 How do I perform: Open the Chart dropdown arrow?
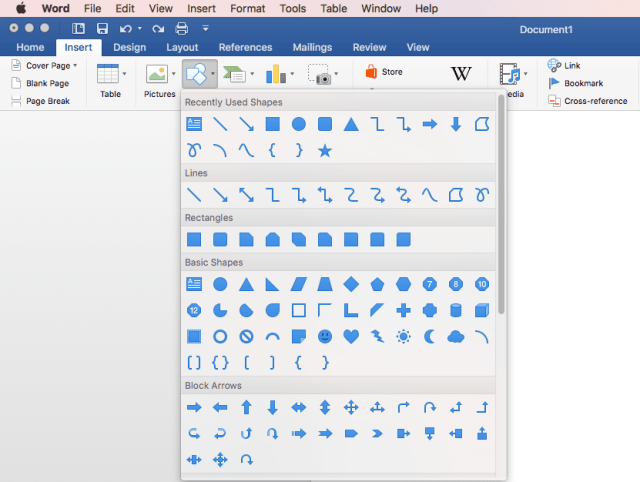pos(293,74)
